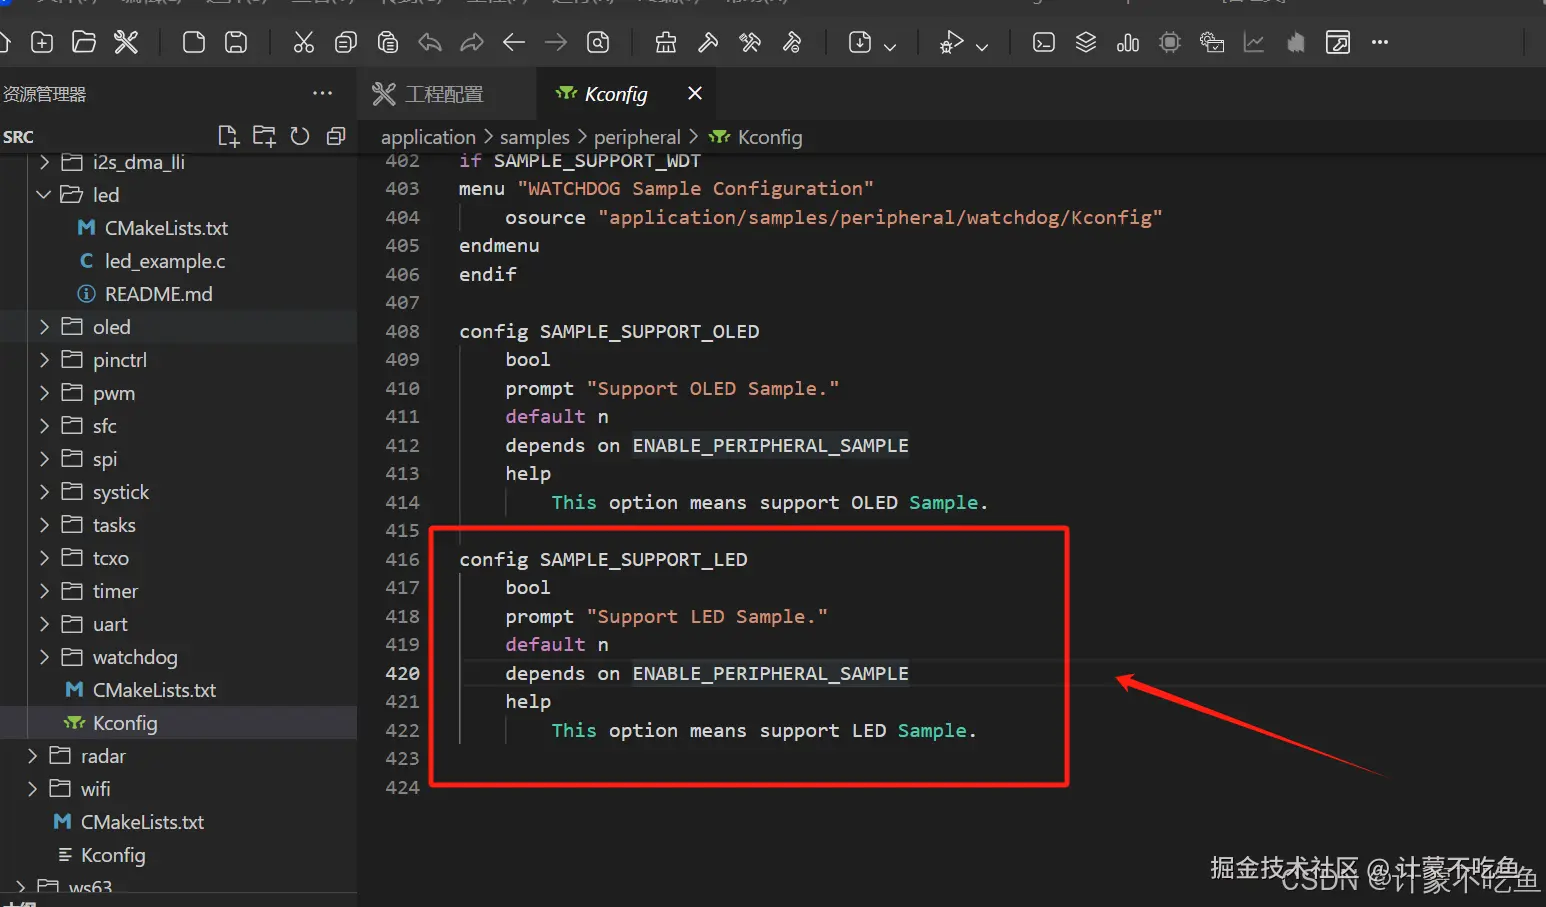Expand the systick folder
Screen dimensions: 1546x907
[x=44, y=492]
